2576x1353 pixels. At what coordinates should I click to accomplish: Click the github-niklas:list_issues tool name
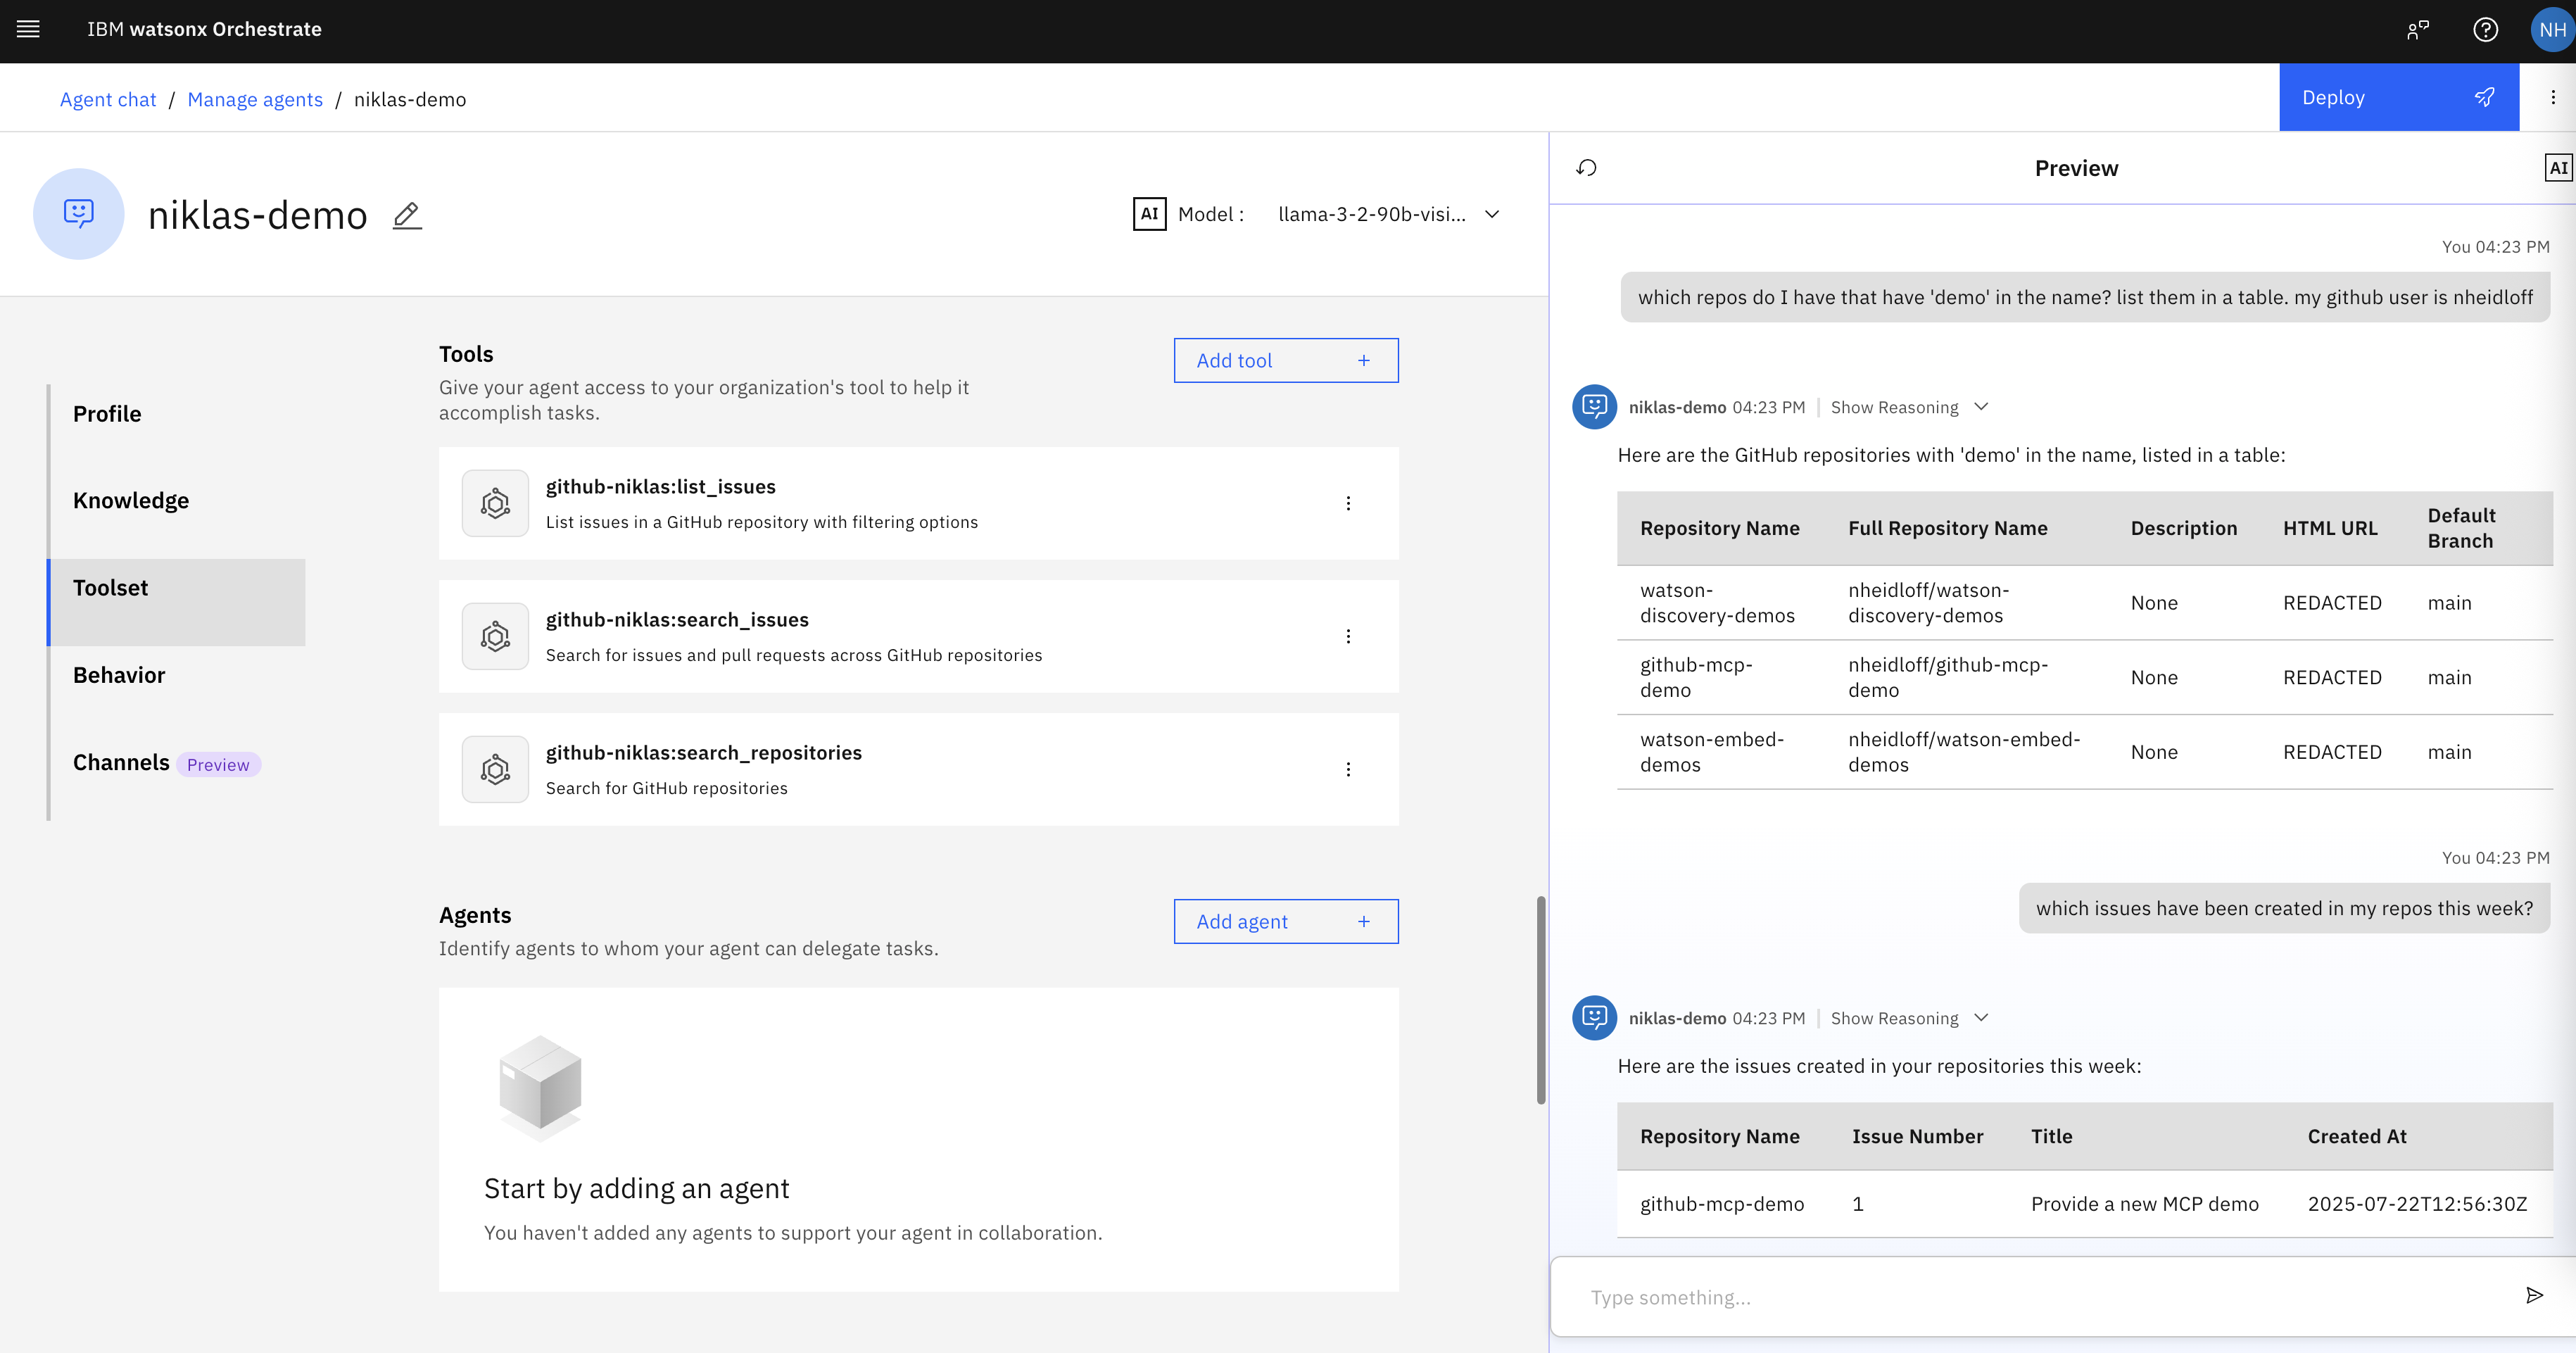[x=661, y=487]
